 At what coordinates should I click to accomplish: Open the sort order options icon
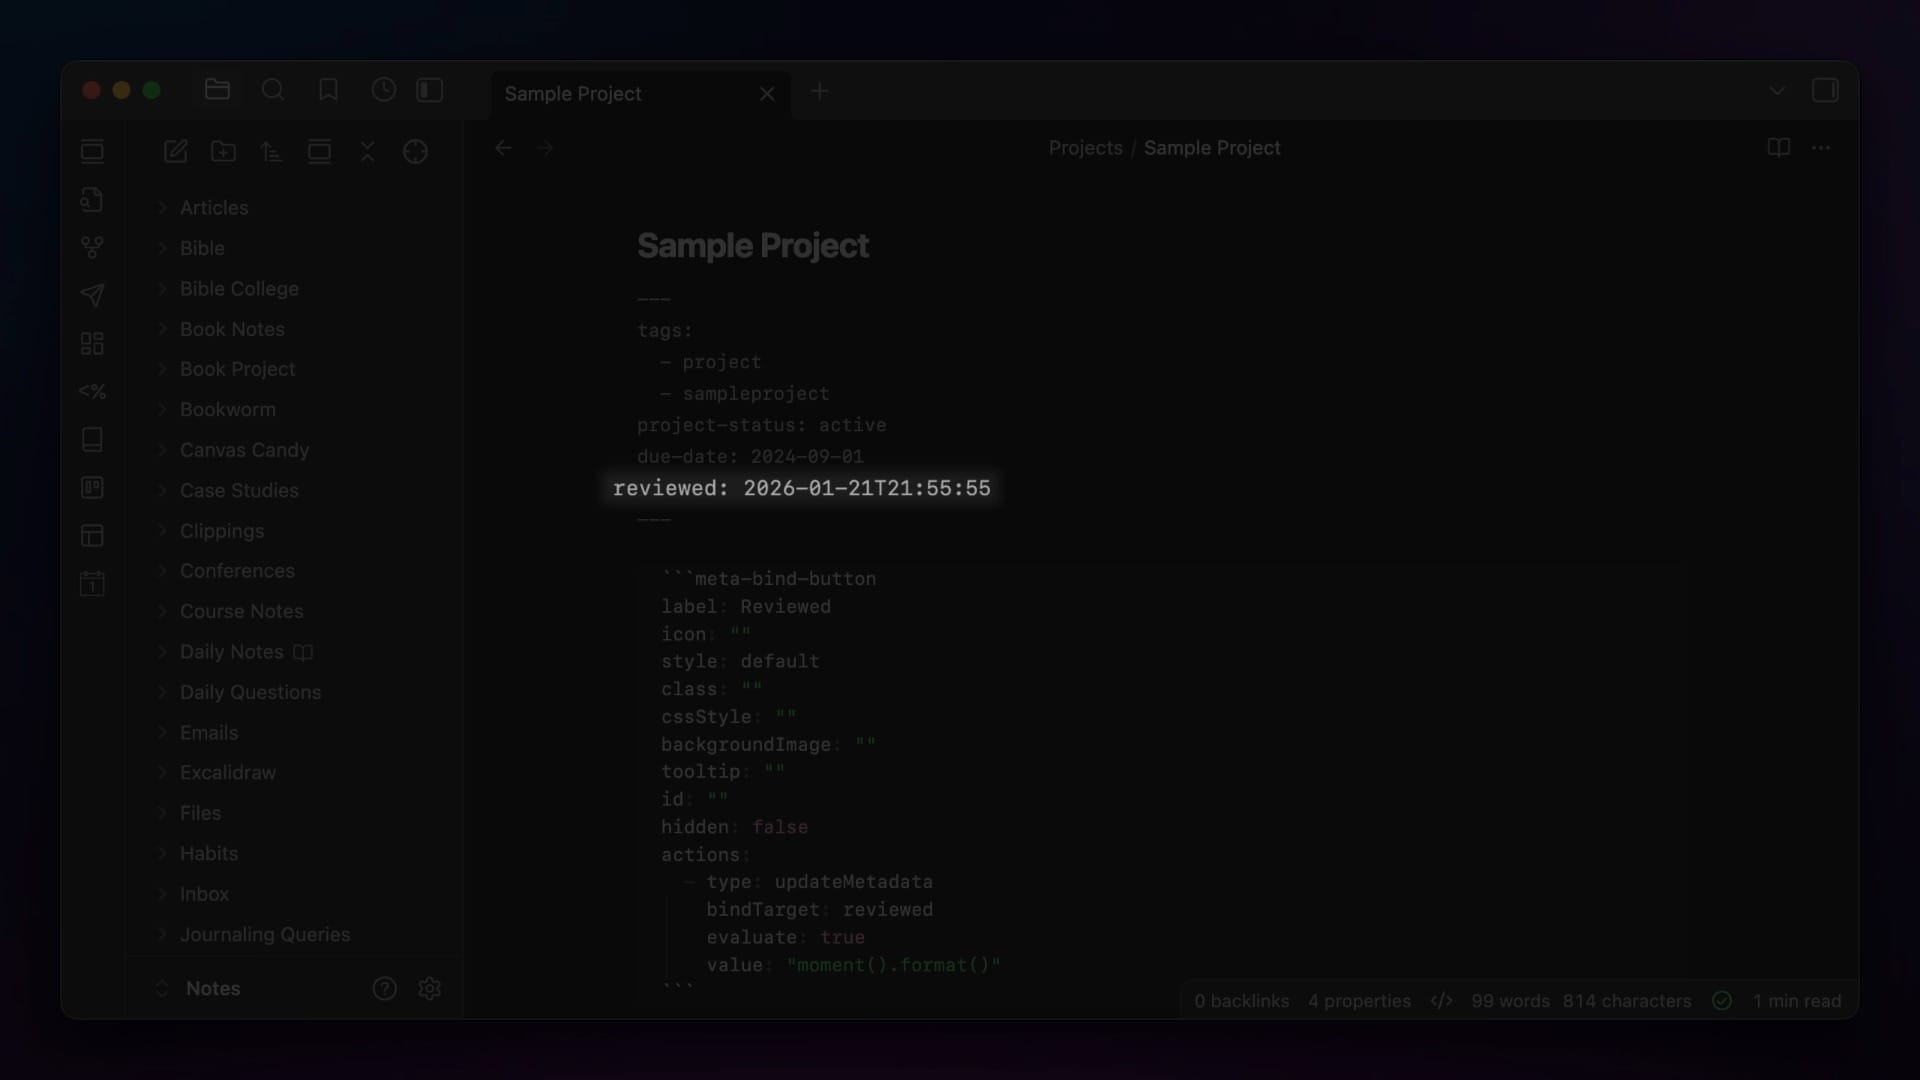point(271,151)
